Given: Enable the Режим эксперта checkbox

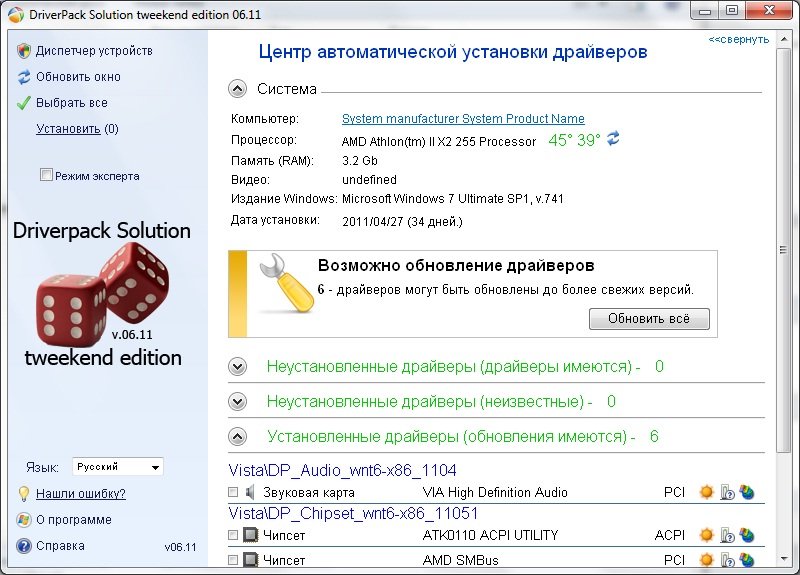Looking at the screenshot, I should pos(46,176).
